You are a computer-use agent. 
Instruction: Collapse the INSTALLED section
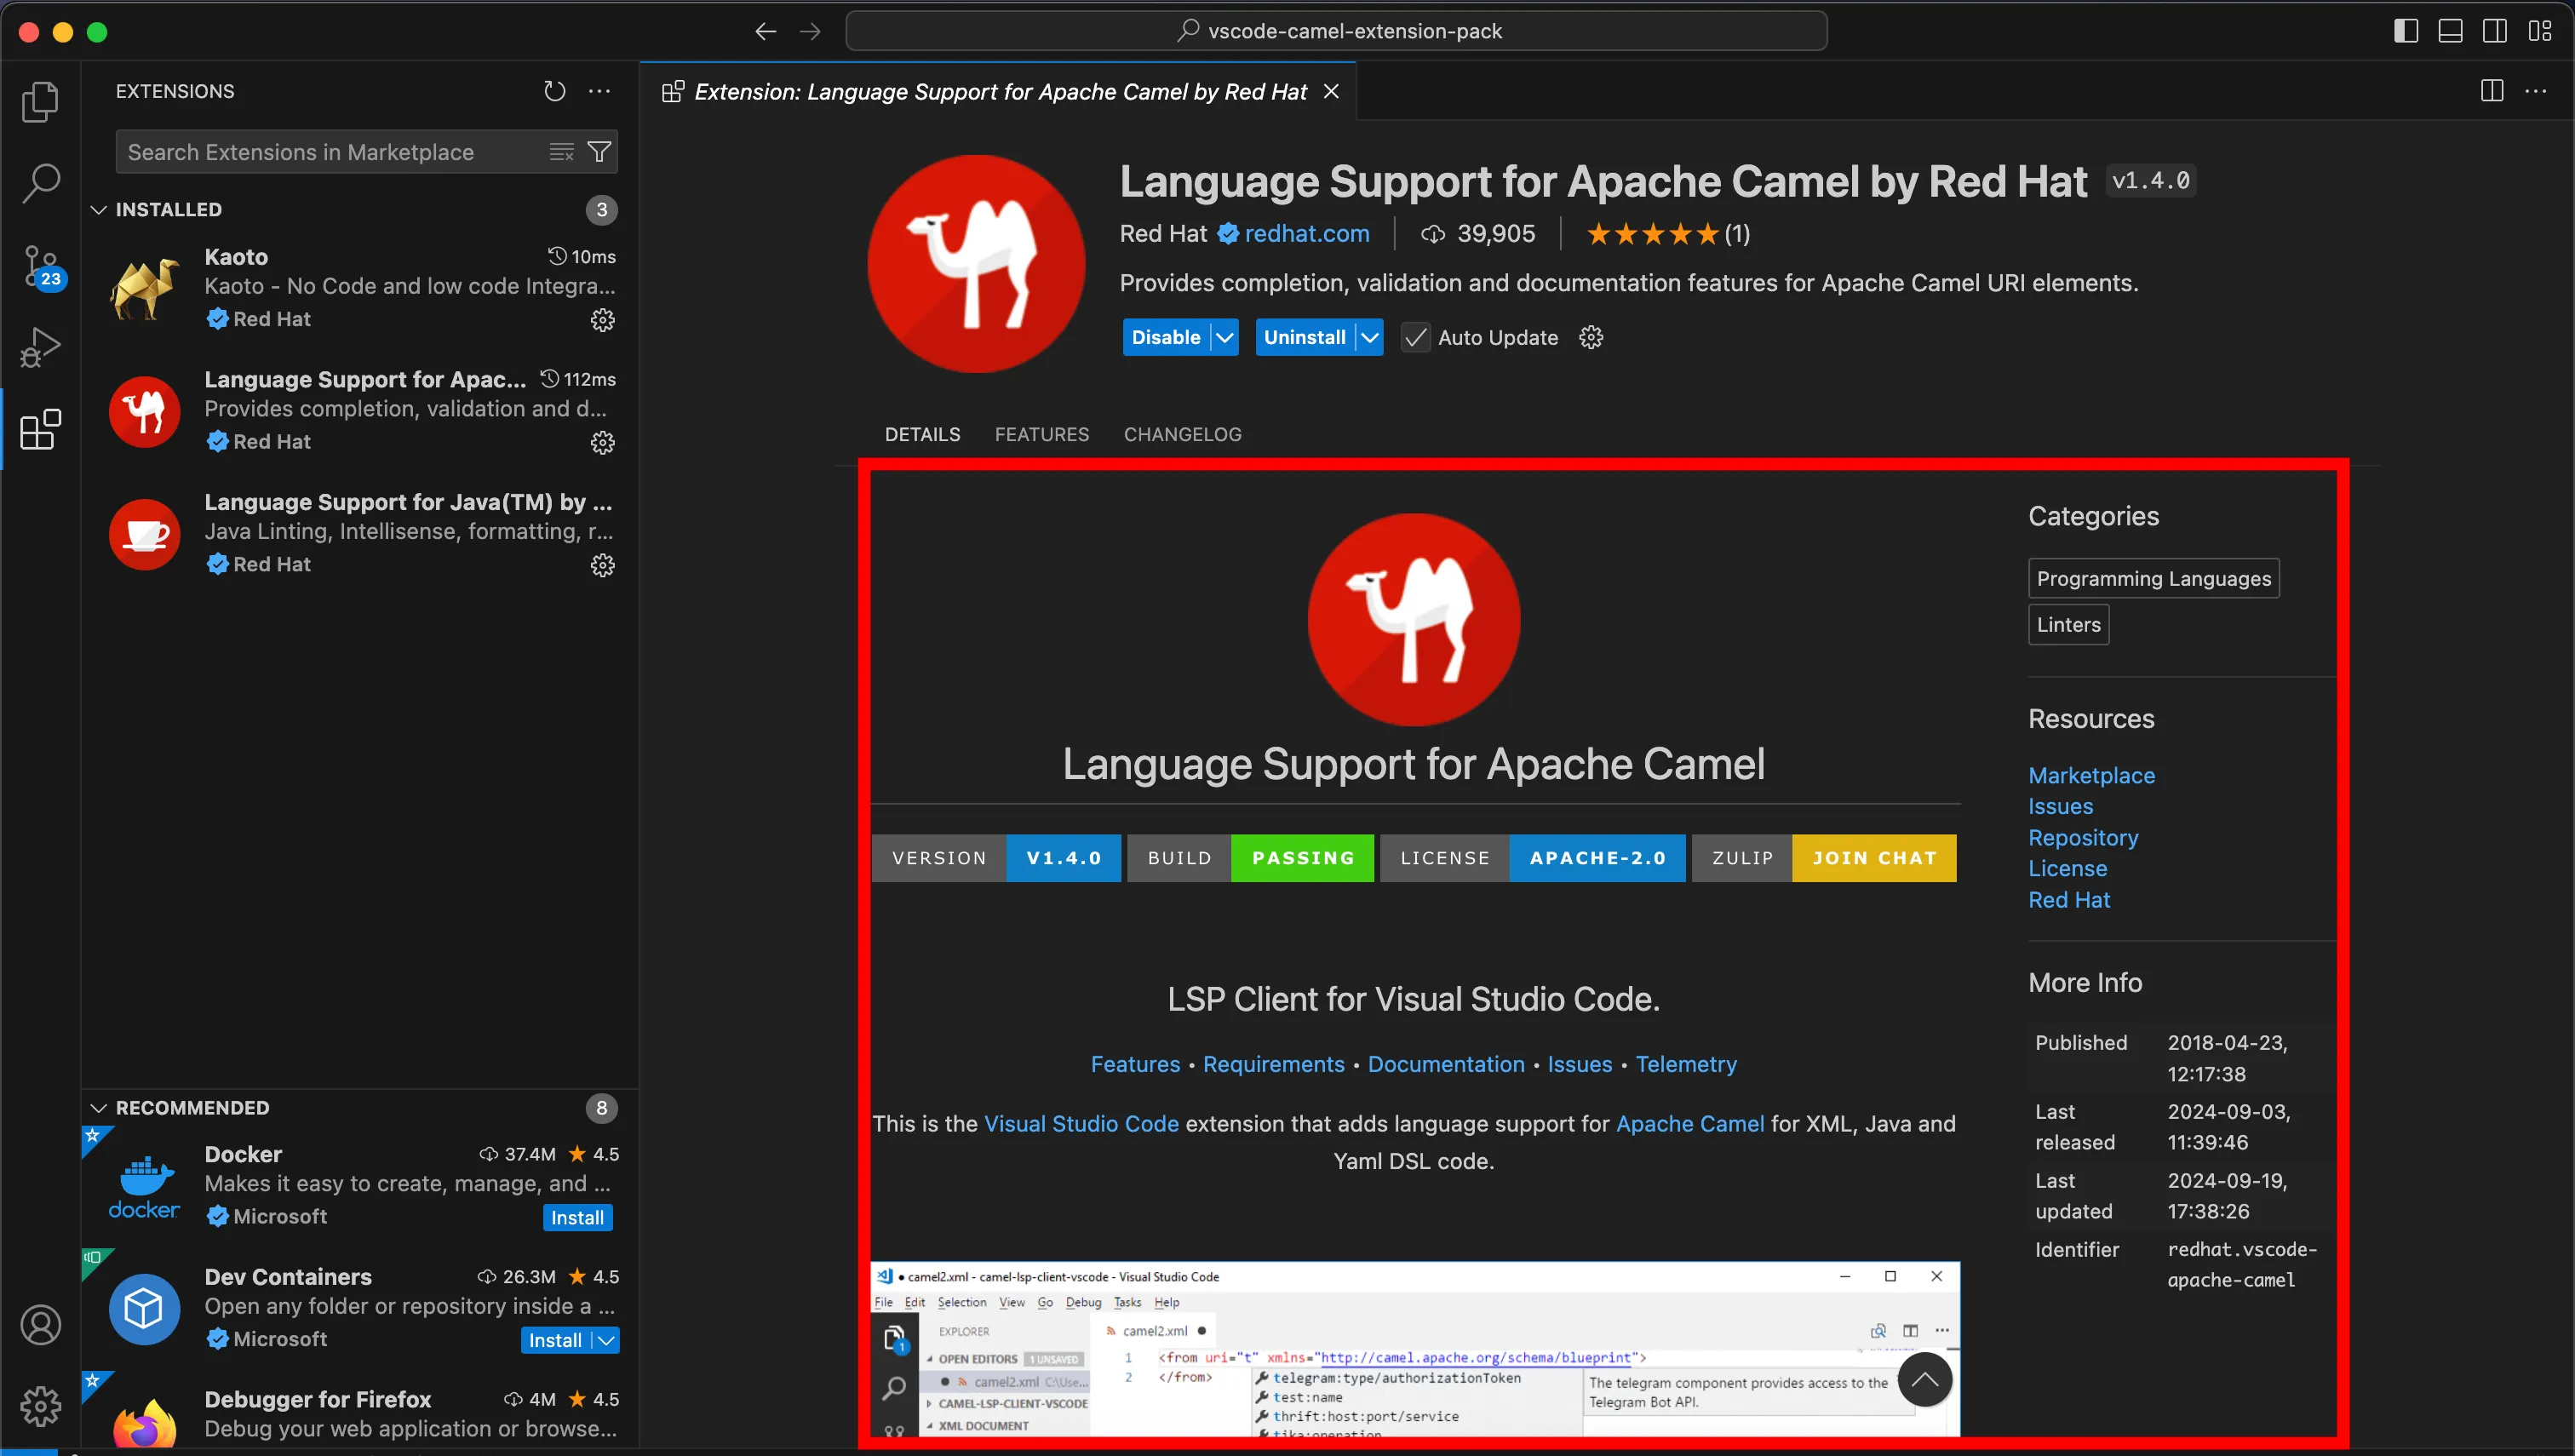click(x=99, y=209)
